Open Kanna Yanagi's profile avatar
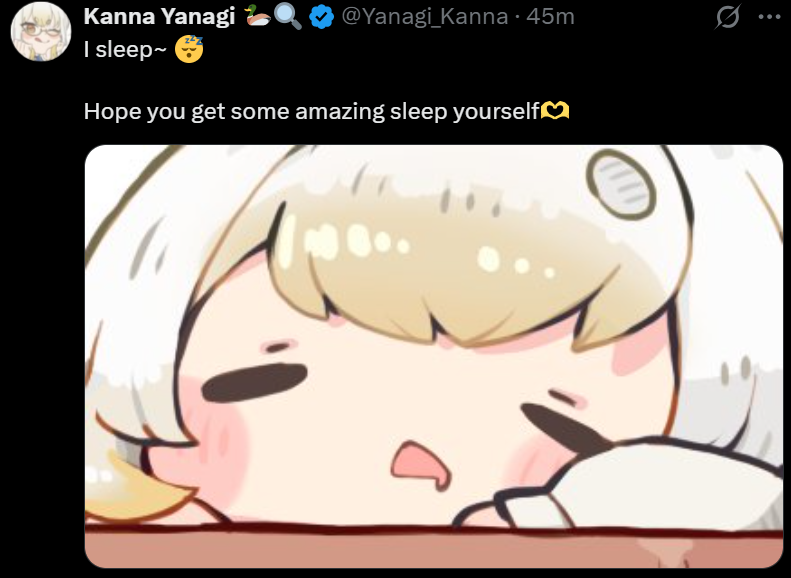This screenshot has height=578, width=791. [x=41, y=32]
